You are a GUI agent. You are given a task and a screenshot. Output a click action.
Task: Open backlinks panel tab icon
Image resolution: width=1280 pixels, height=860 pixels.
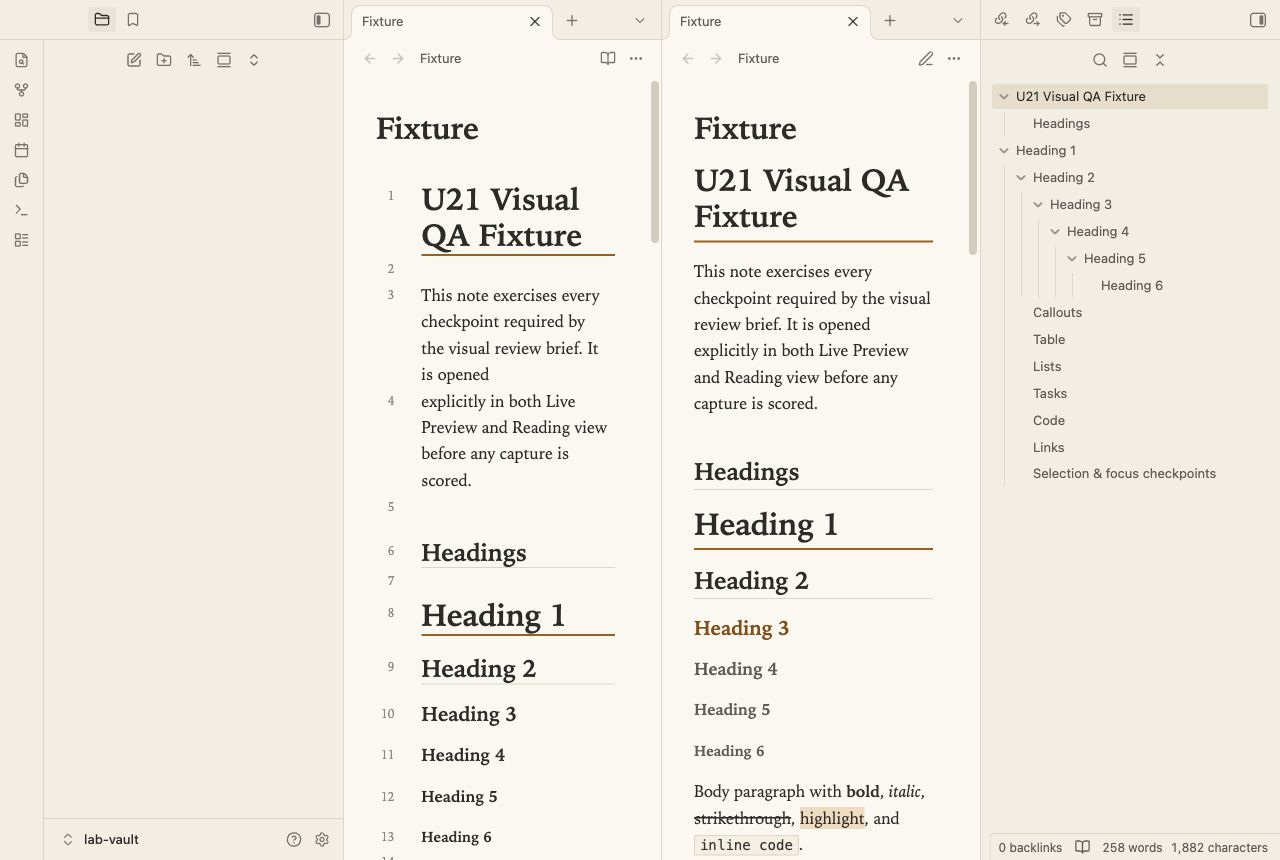pos(1002,20)
